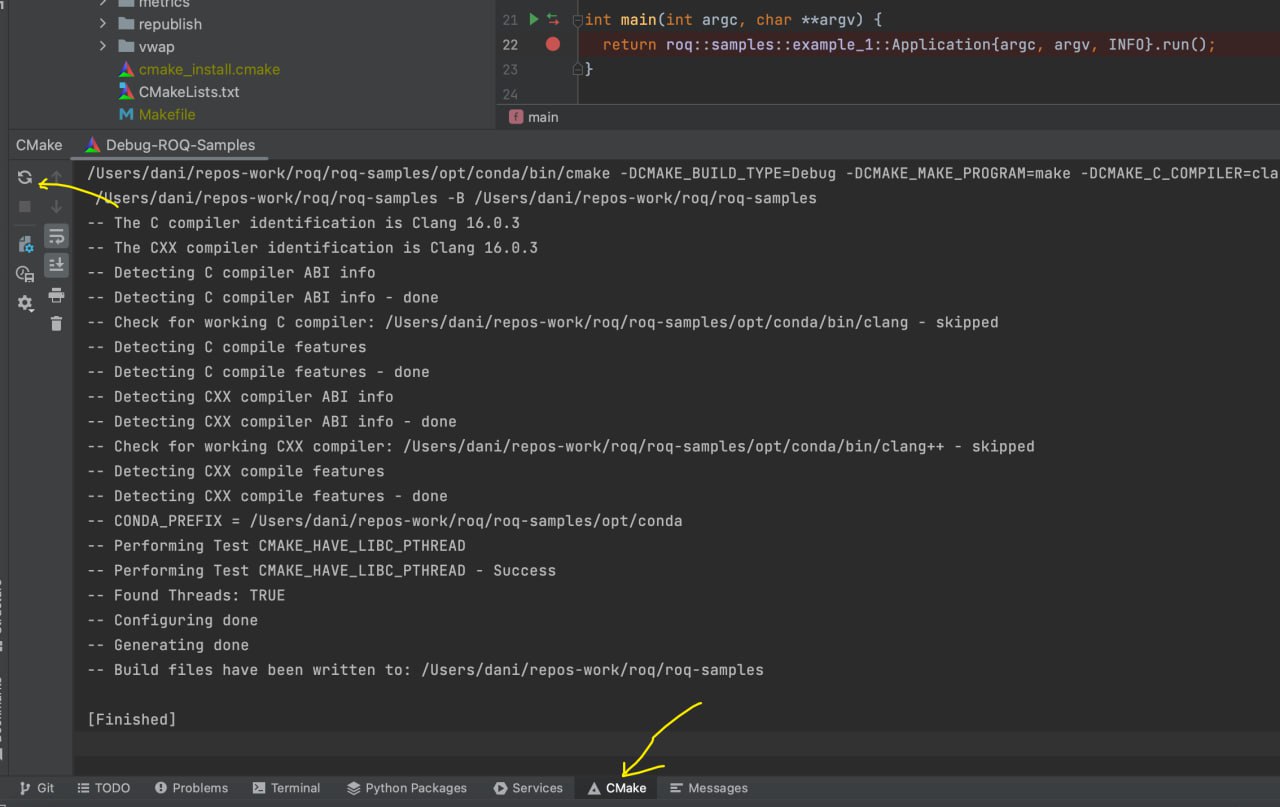Open cmake_install.cmake file

click(199, 69)
